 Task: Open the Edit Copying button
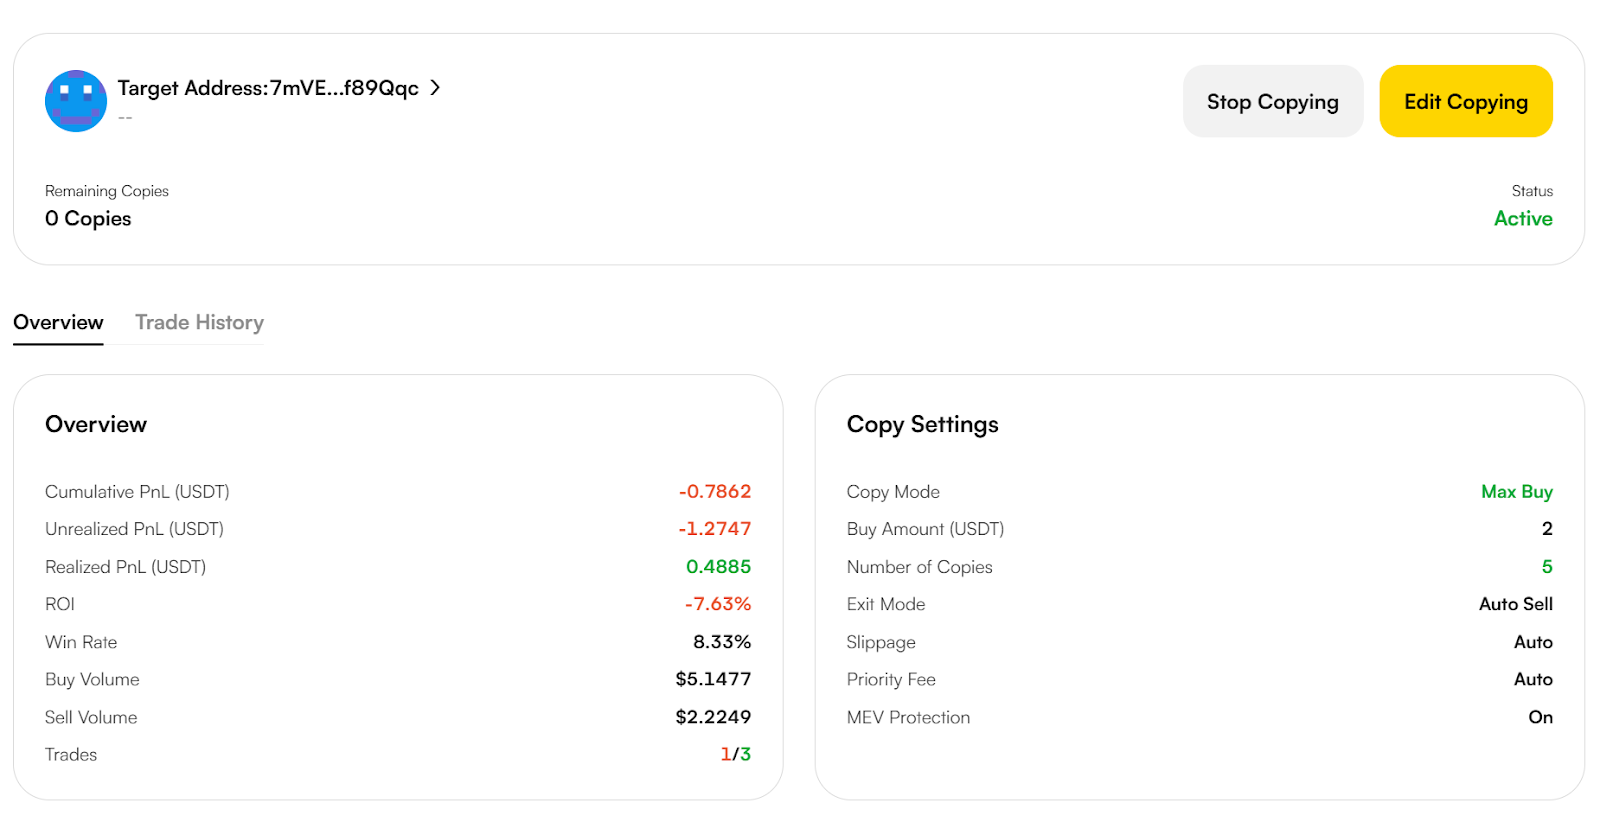1465,102
